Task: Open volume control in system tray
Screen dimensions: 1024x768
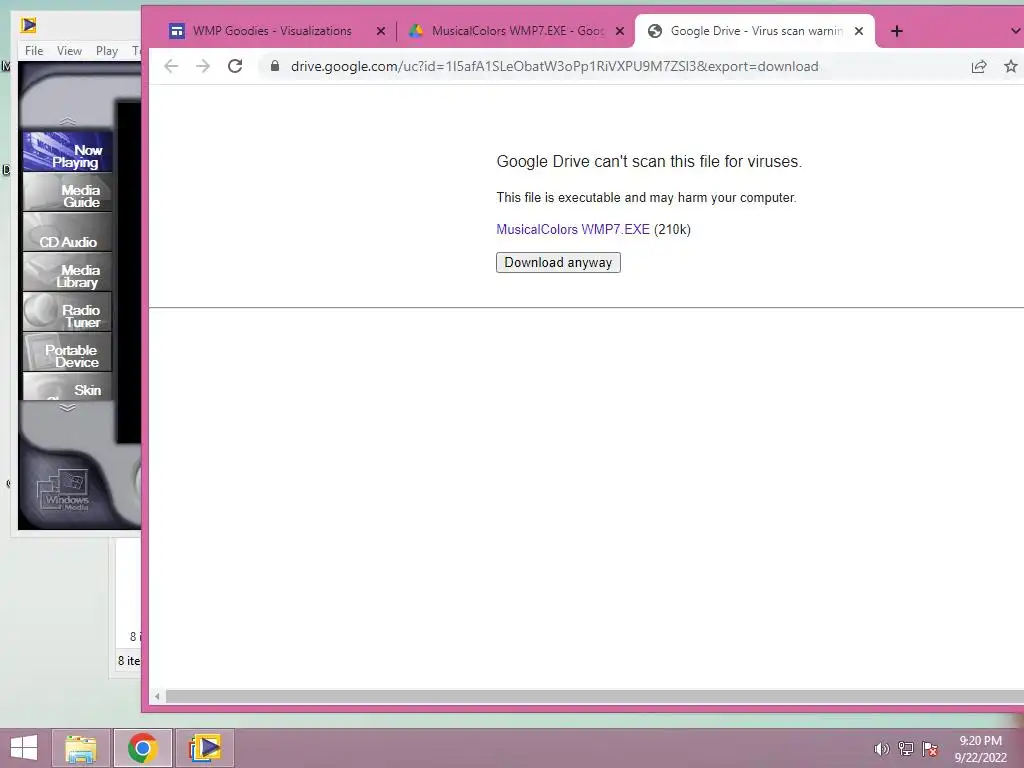Action: pyautogui.click(x=881, y=749)
